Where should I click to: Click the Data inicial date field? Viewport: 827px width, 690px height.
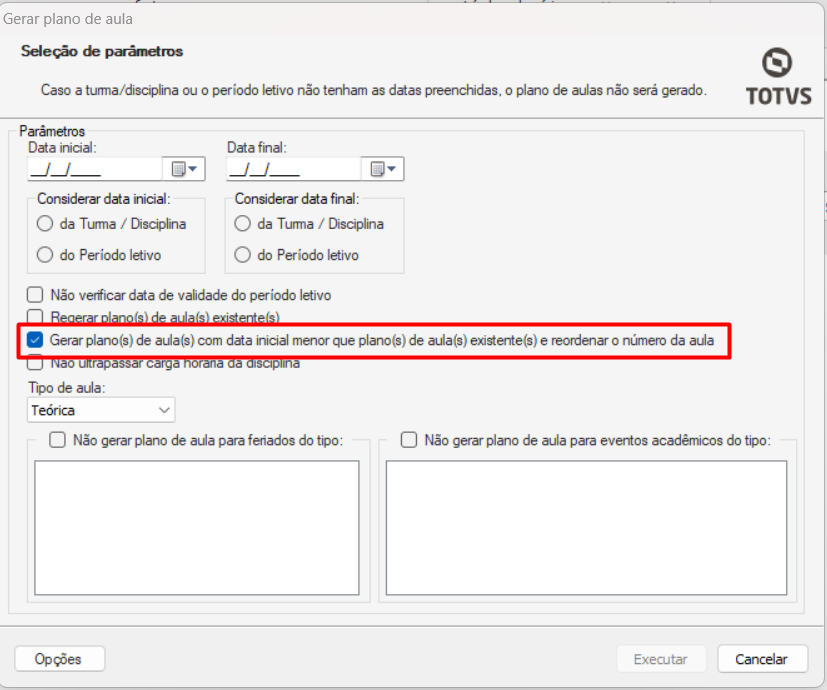pos(94,169)
